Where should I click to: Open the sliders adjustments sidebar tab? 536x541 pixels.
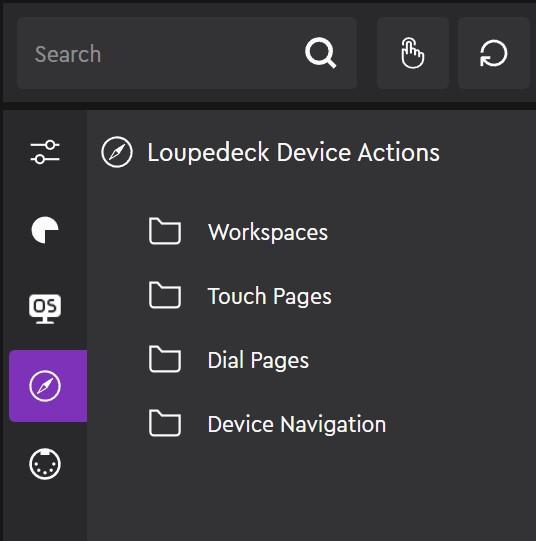tap(45, 152)
